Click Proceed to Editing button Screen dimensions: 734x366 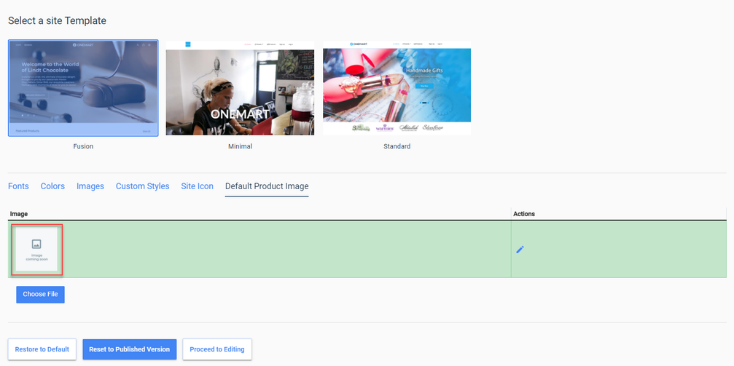tap(217, 349)
